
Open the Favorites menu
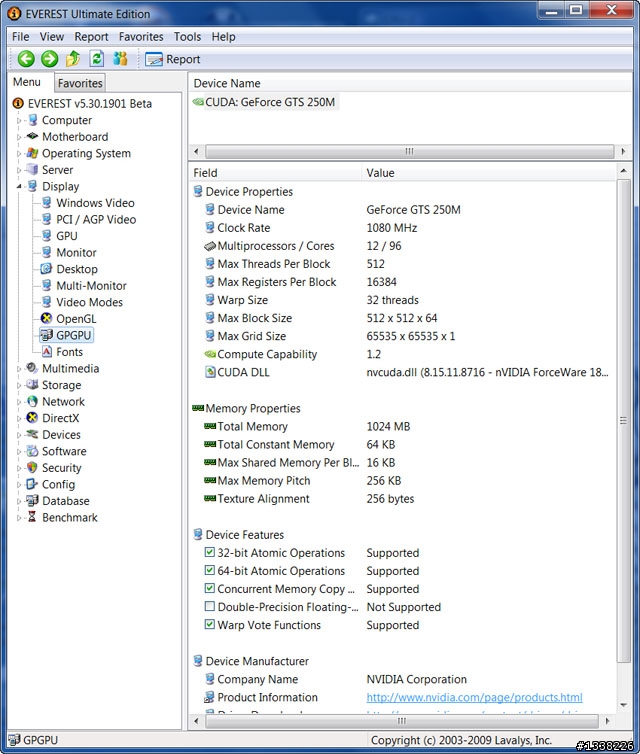tap(141, 37)
